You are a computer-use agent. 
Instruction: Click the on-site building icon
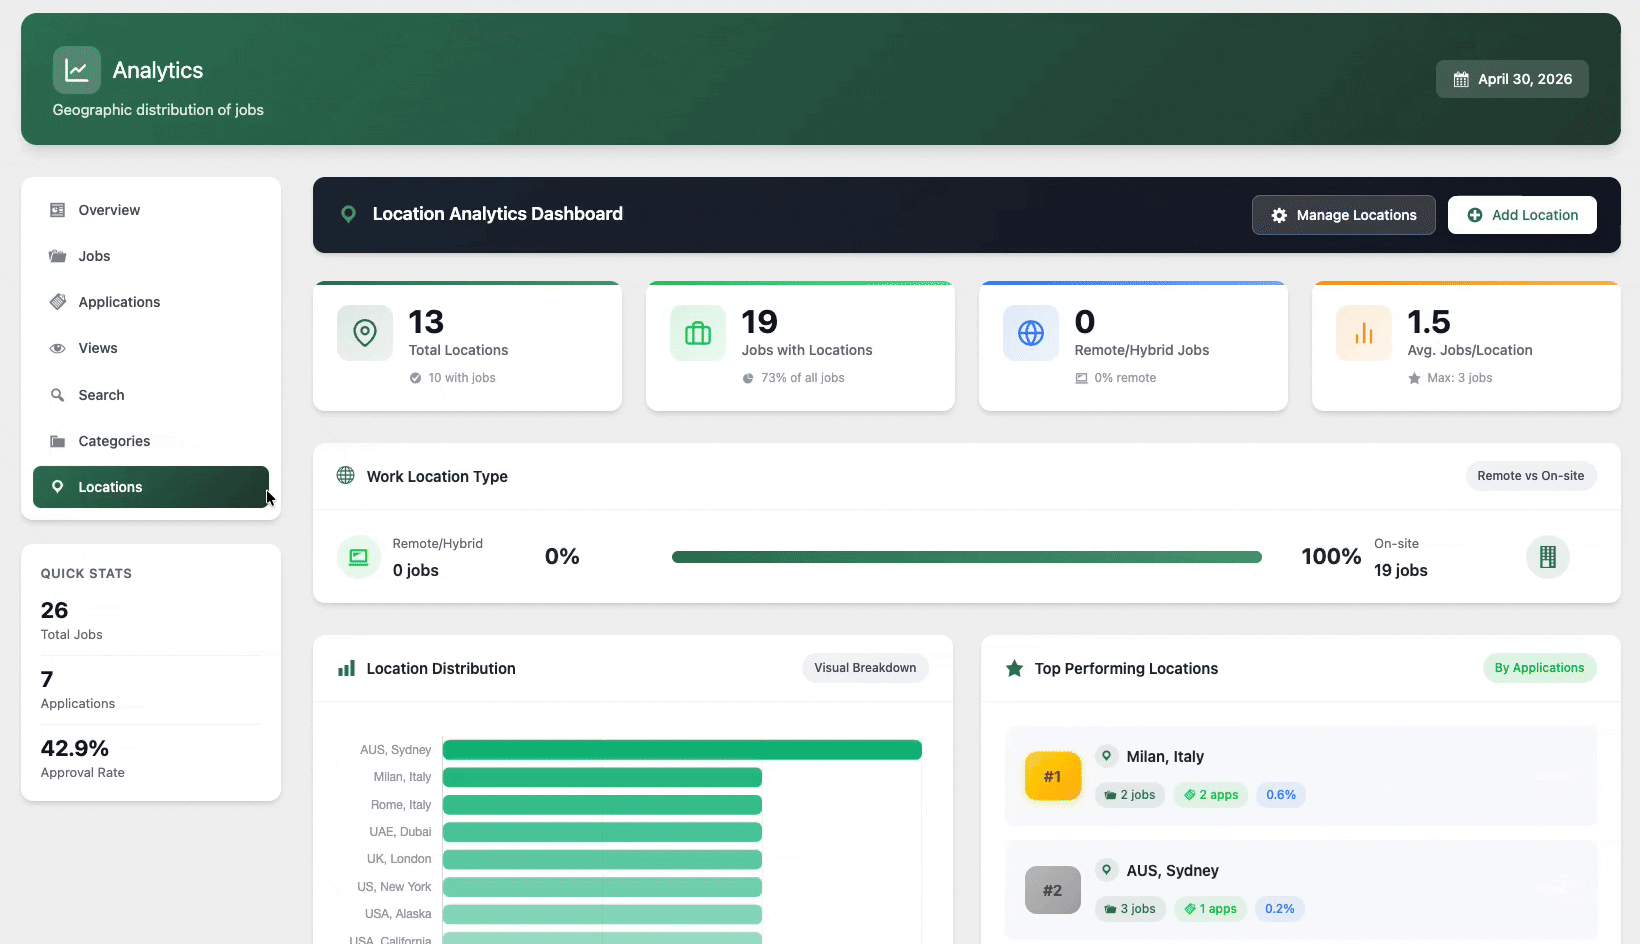tap(1547, 557)
